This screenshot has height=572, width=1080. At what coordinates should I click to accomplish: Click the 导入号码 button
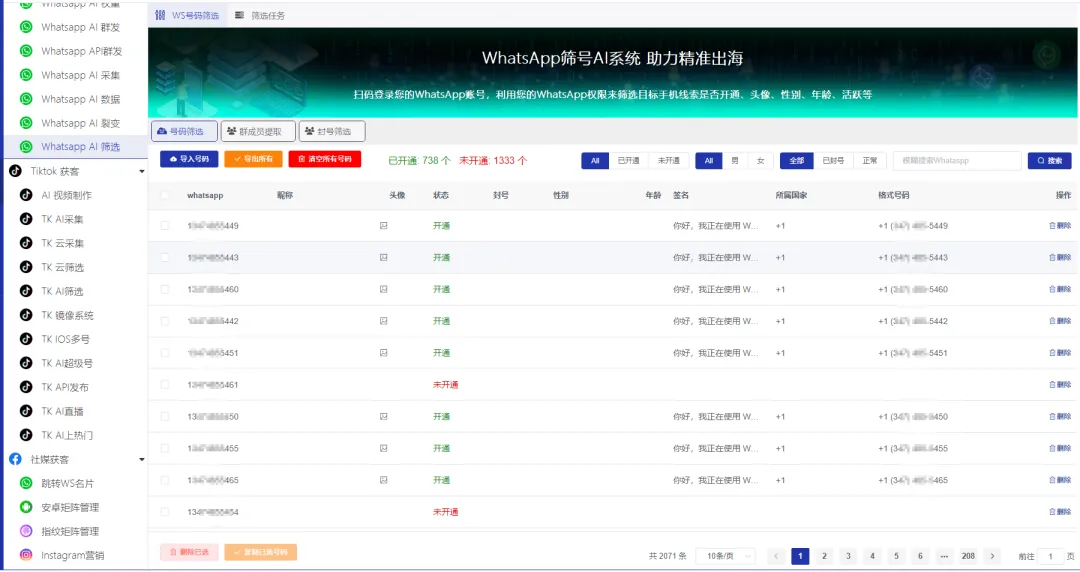(189, 159)
